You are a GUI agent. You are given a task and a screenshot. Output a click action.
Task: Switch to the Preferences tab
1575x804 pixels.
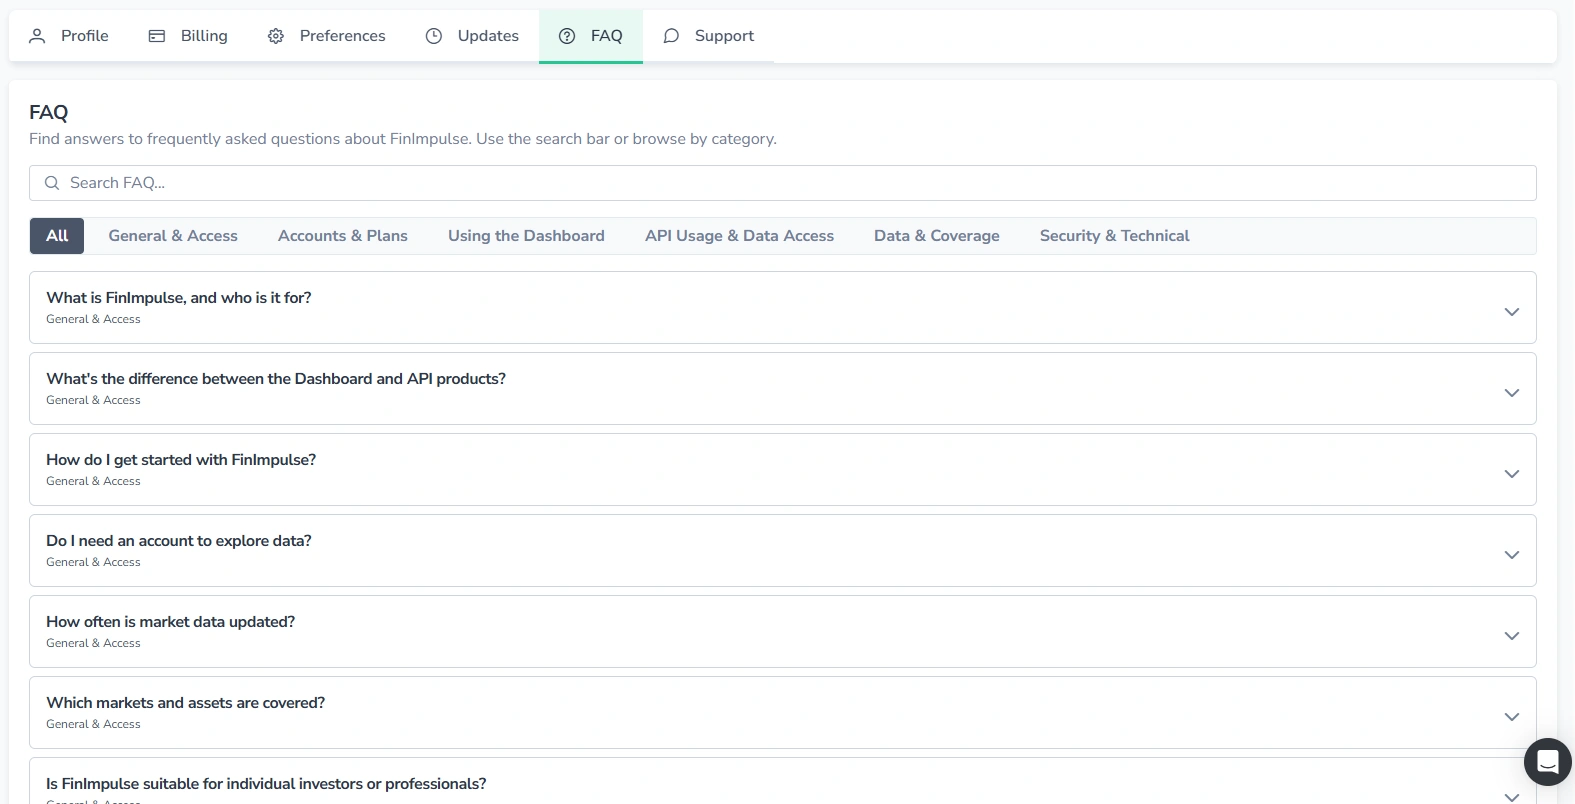327,36
